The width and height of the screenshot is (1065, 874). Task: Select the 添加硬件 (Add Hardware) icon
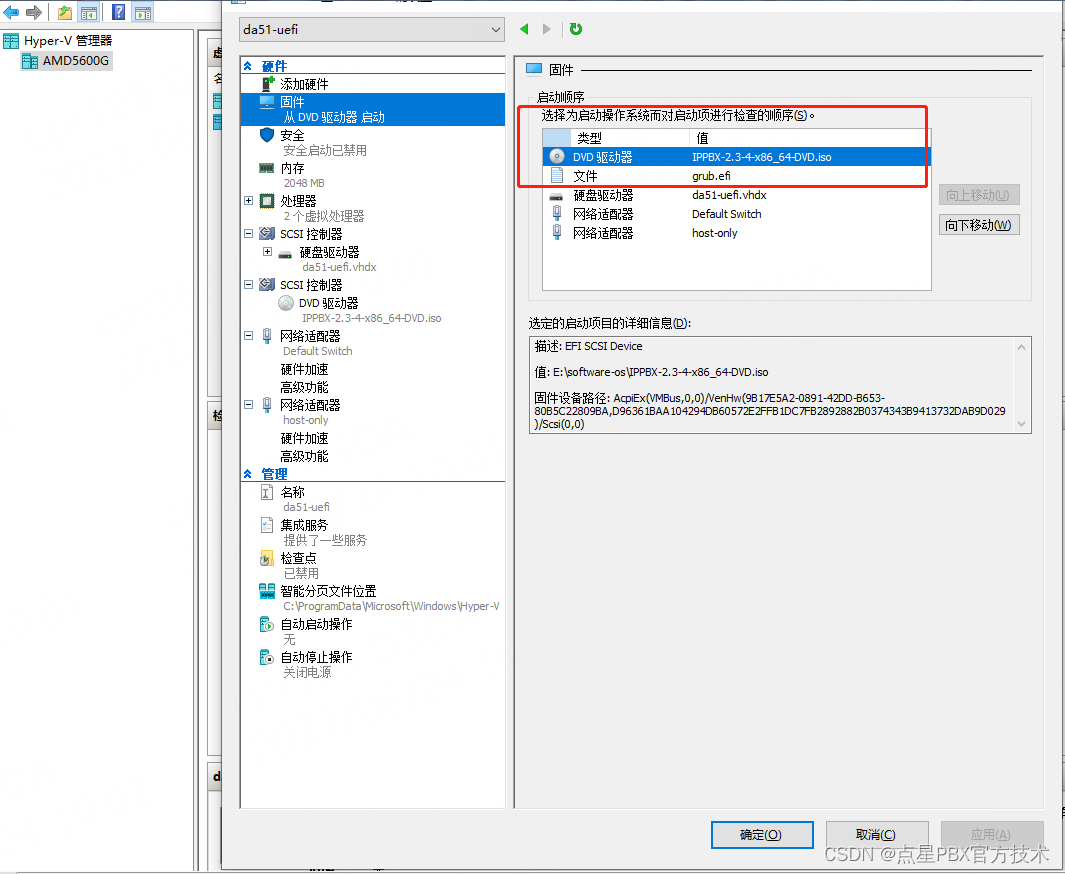coord(267,83)
